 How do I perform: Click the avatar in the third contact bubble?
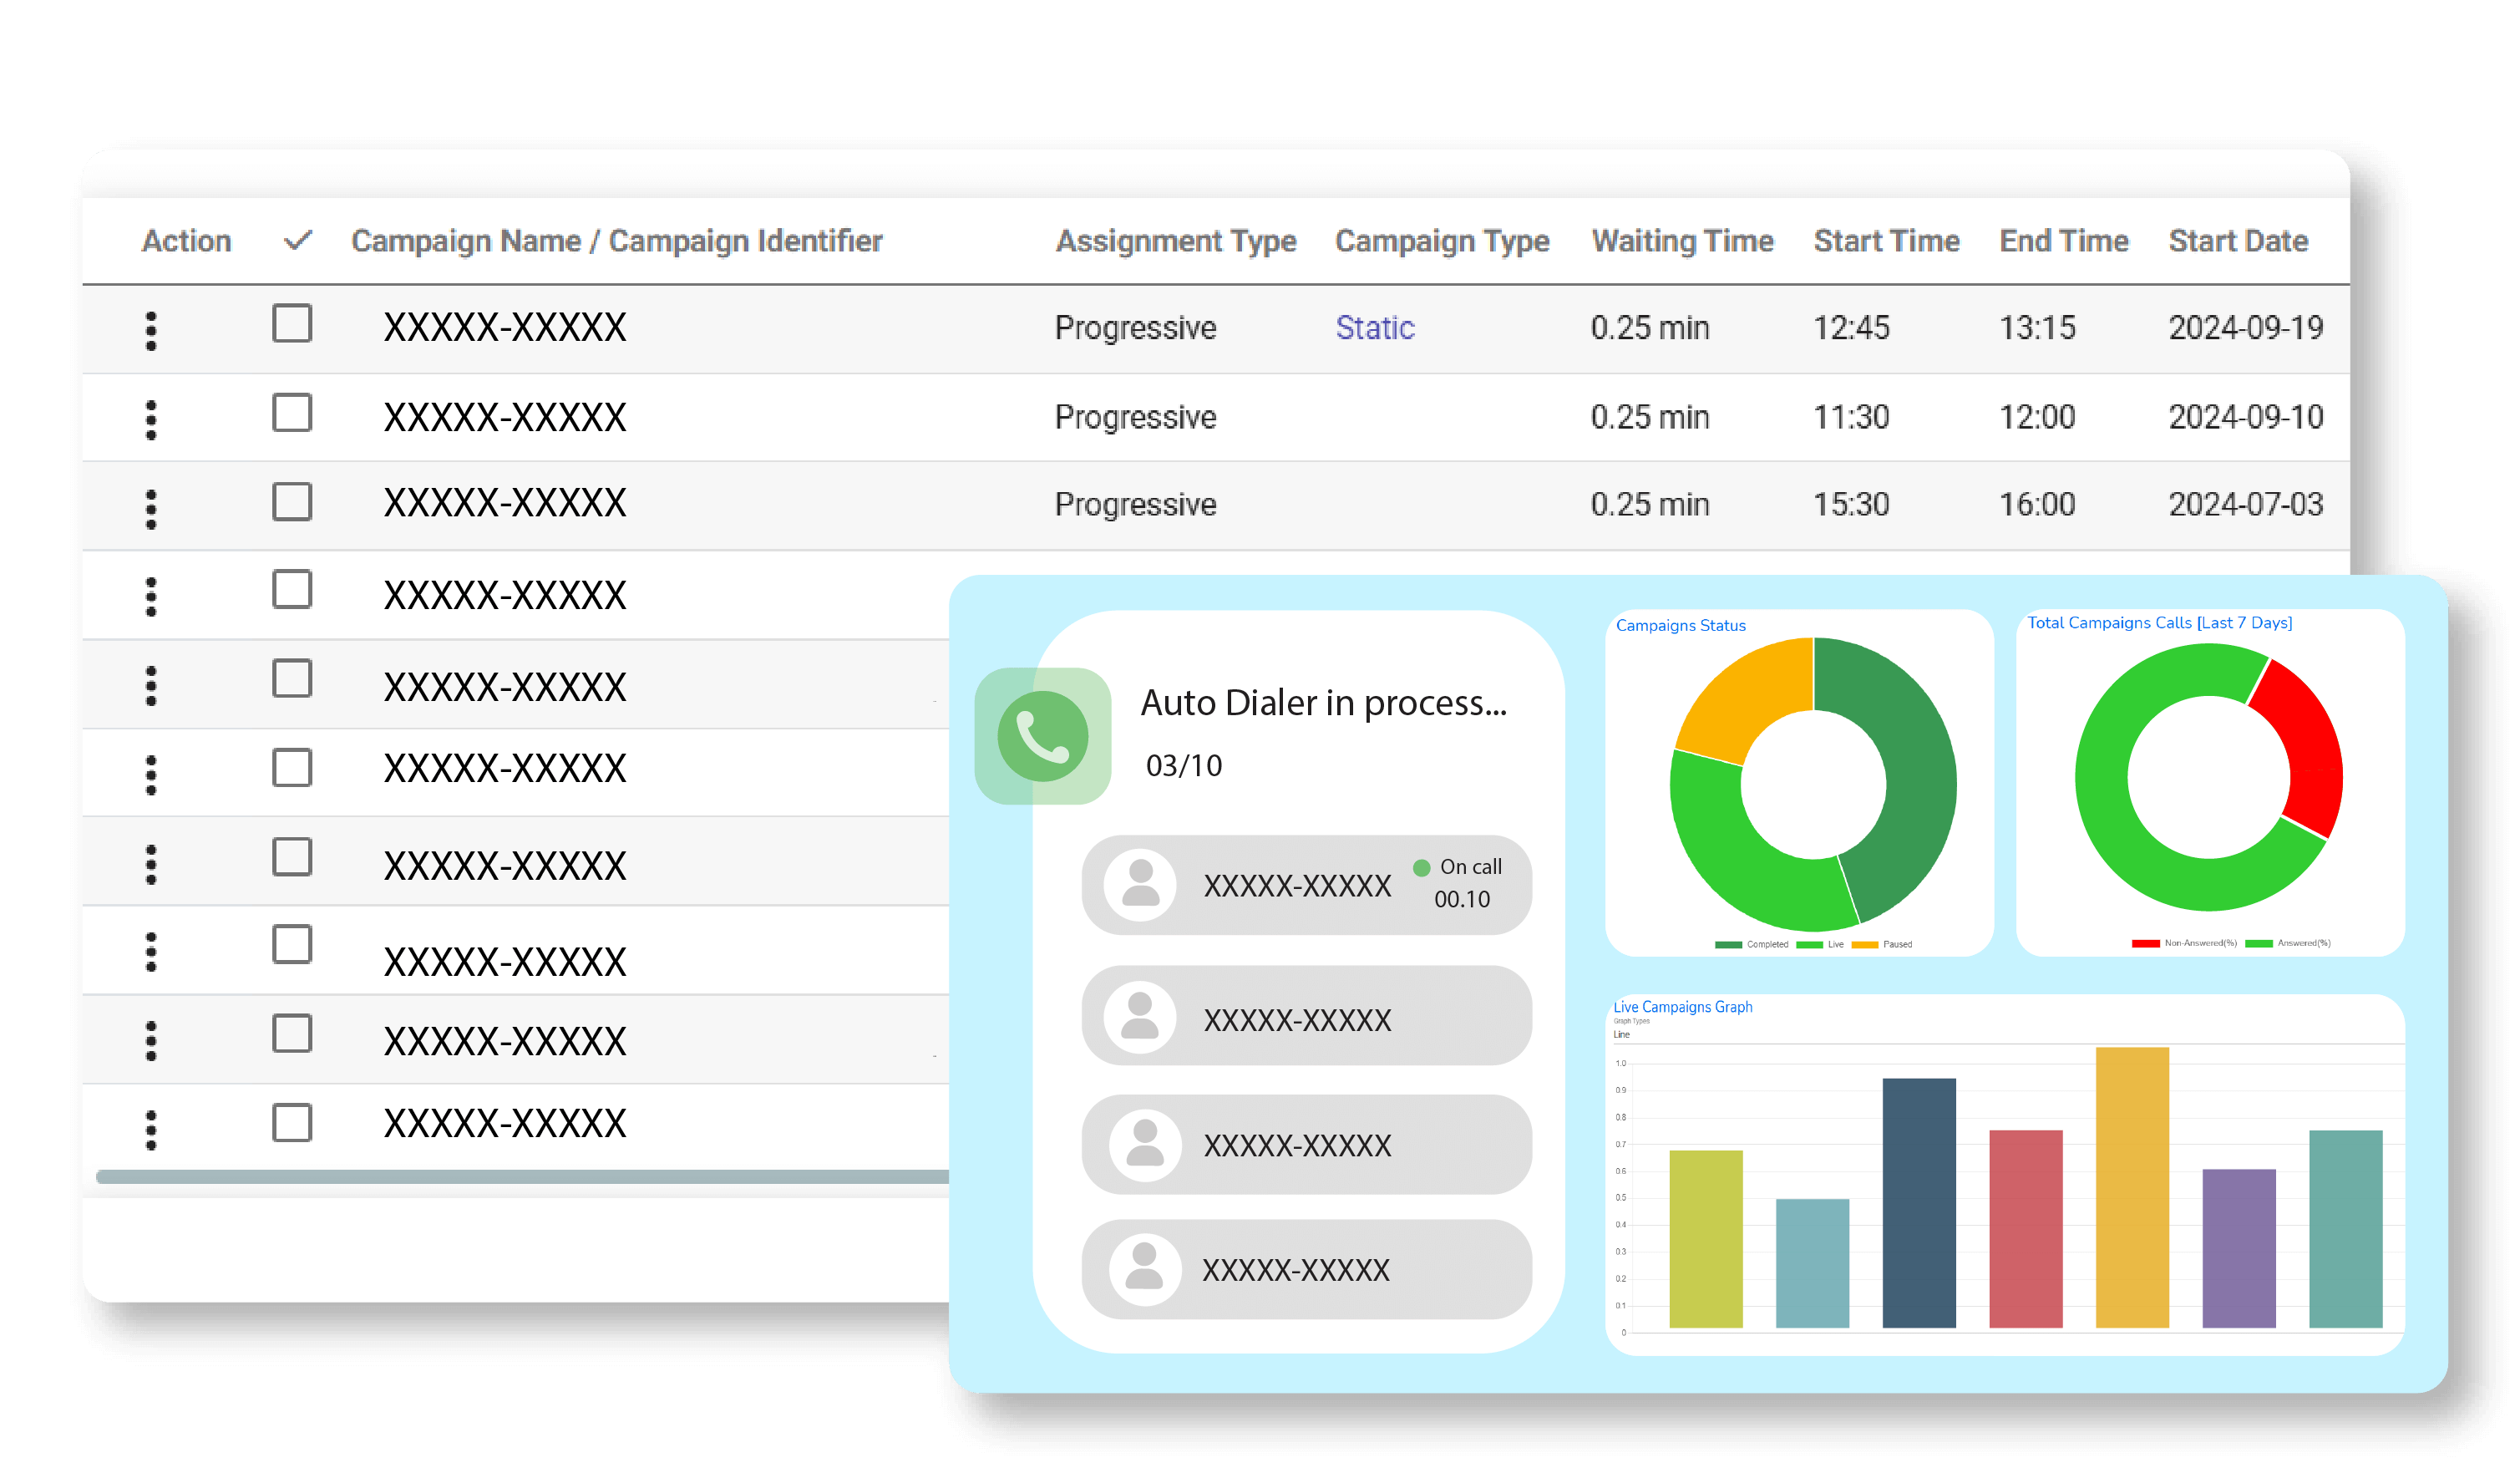pyautogui.click(x=1140, y=1145)
